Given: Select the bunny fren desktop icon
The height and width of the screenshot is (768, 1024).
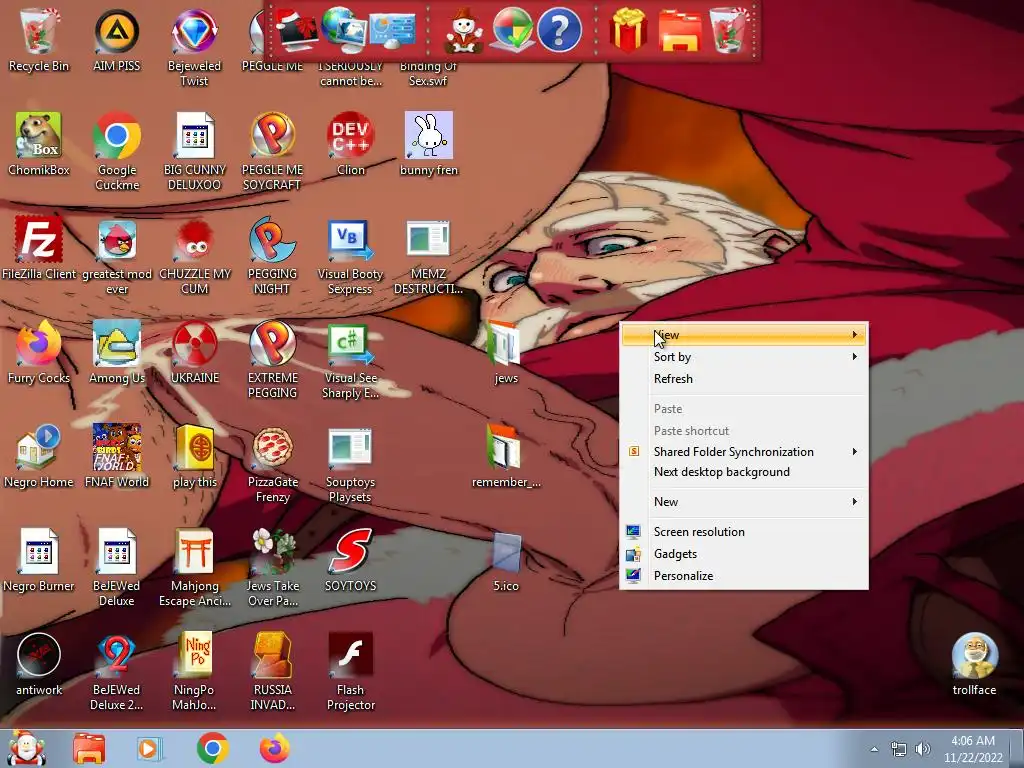Looking at the screenshot, I should pos(428,145).
